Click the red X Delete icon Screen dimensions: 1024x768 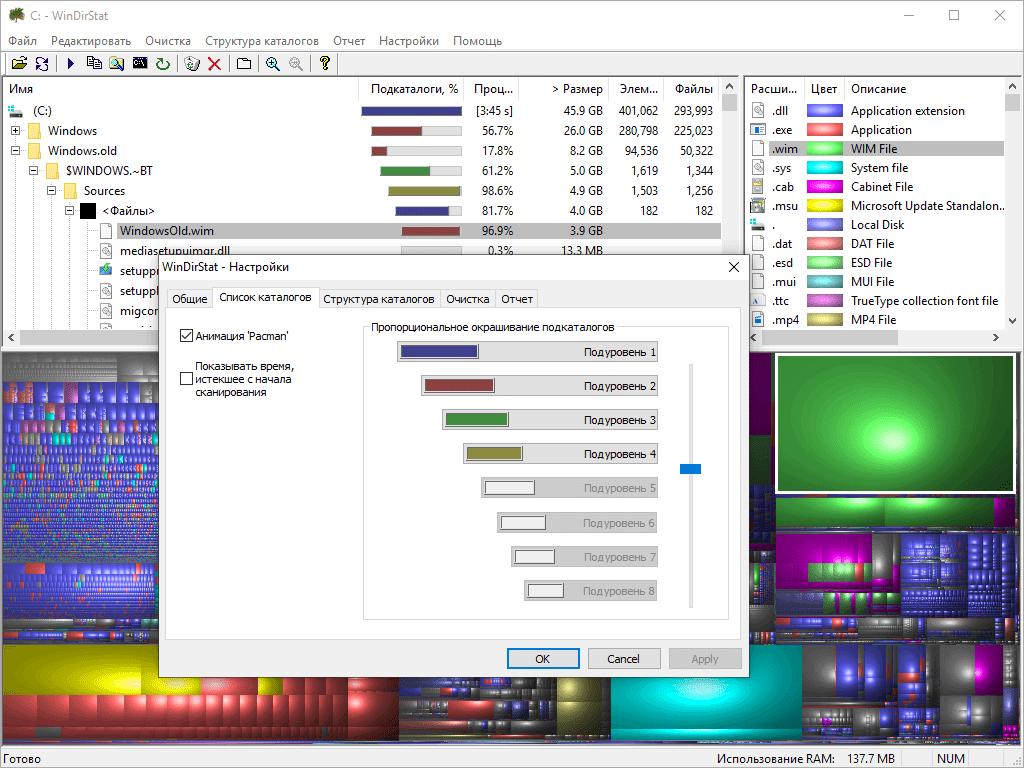[214, 63]
